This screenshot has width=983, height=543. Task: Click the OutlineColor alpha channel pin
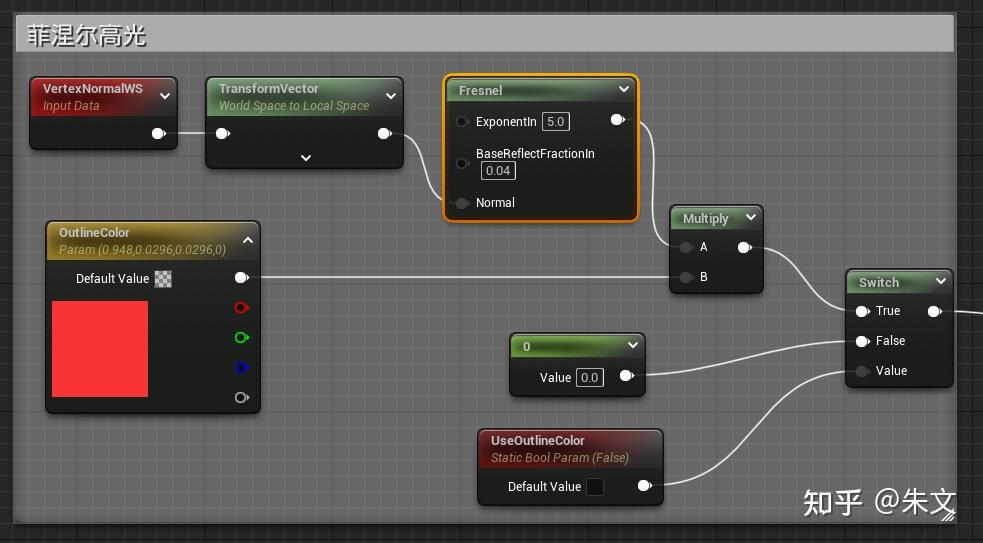(x=241, y=397)
